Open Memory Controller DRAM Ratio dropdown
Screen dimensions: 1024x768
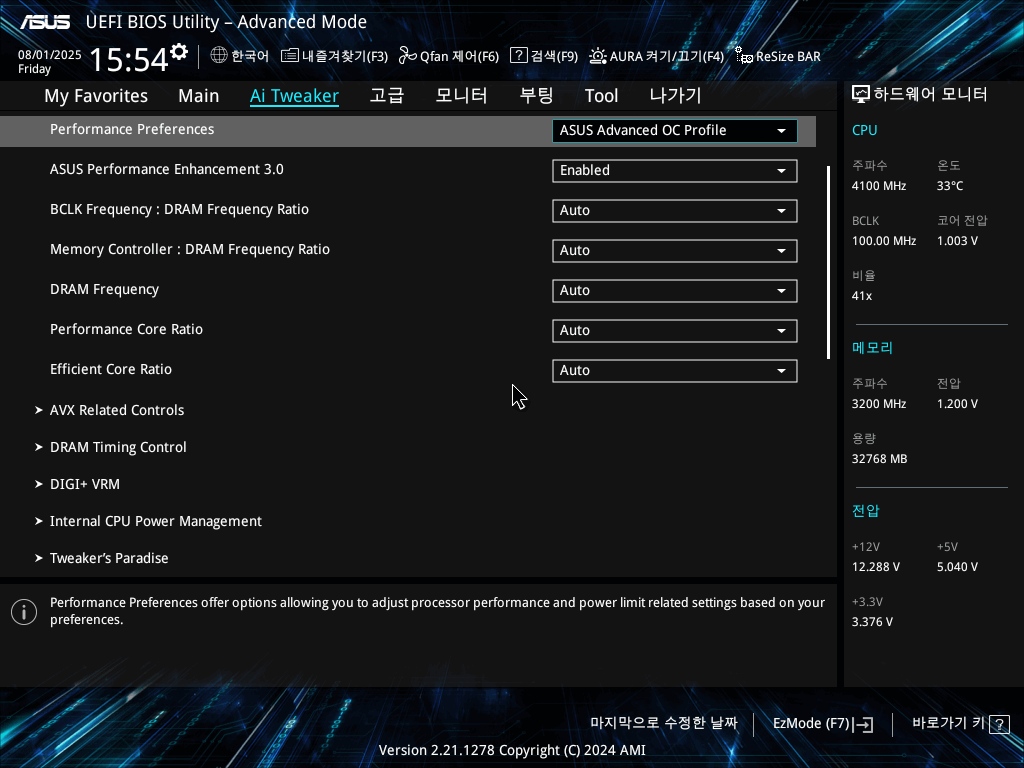[x=675, y=251]
